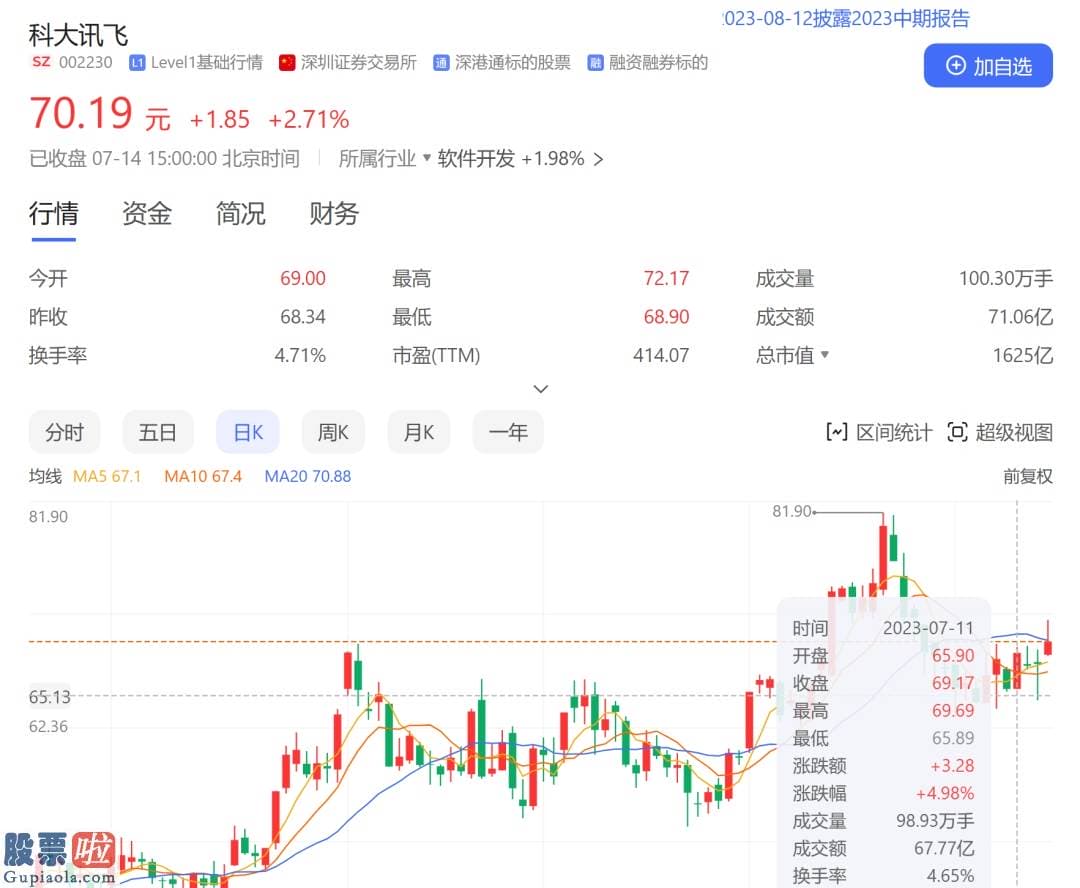Expand more quote details chevron
Viewport: 1080px width, 888px height.
click(541, 389)
